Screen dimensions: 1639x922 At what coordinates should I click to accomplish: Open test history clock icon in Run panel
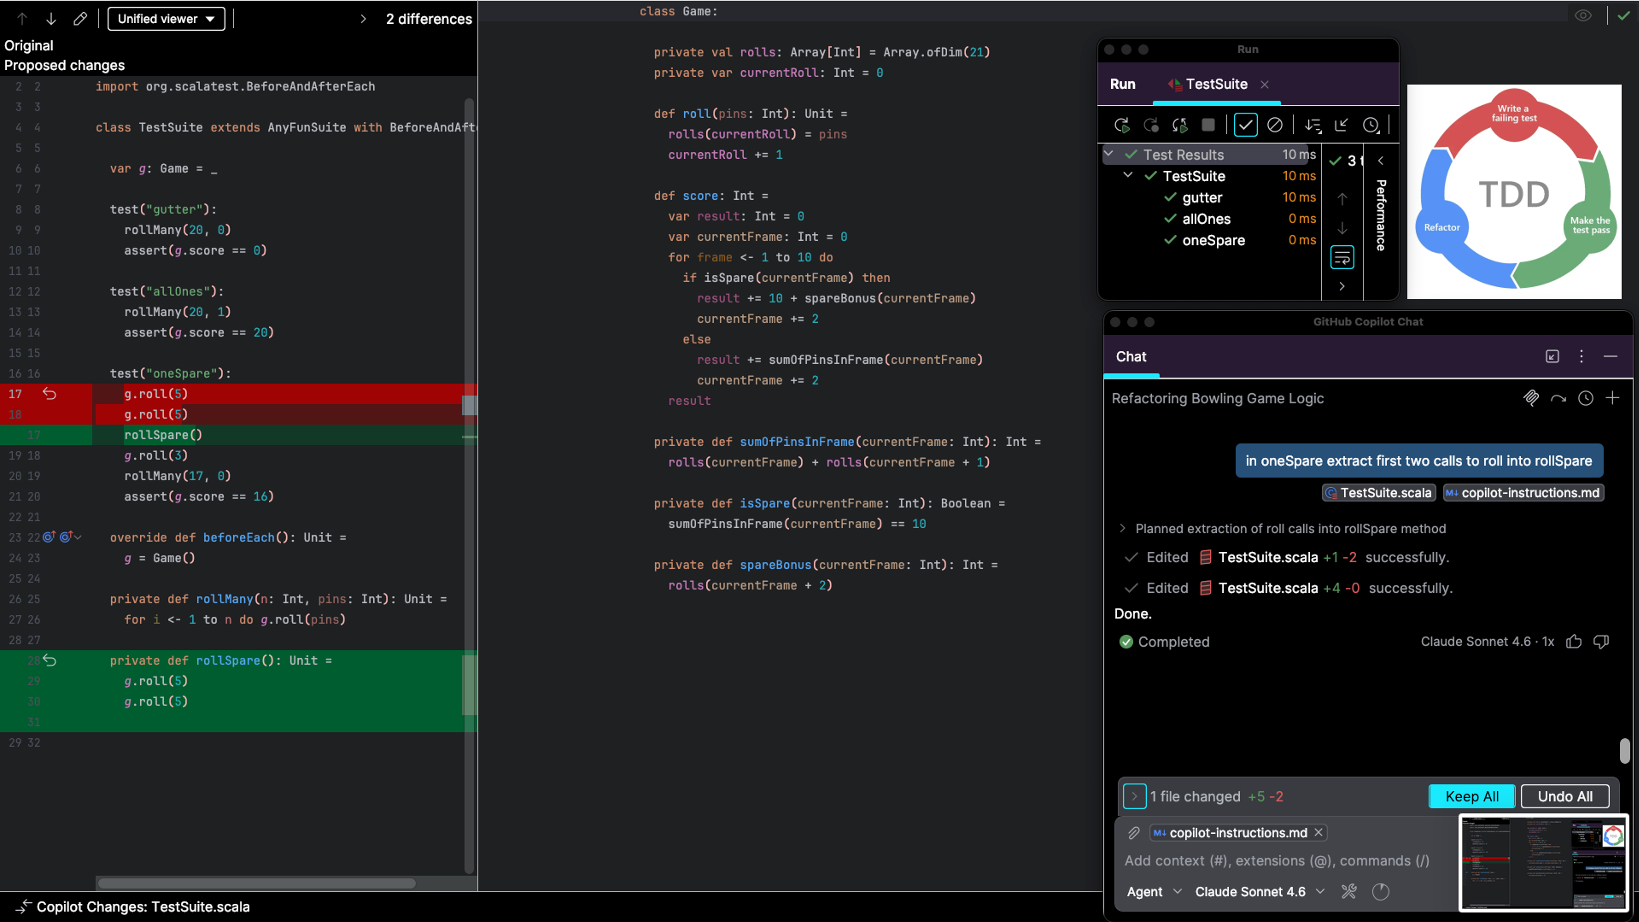point(1371,125)
